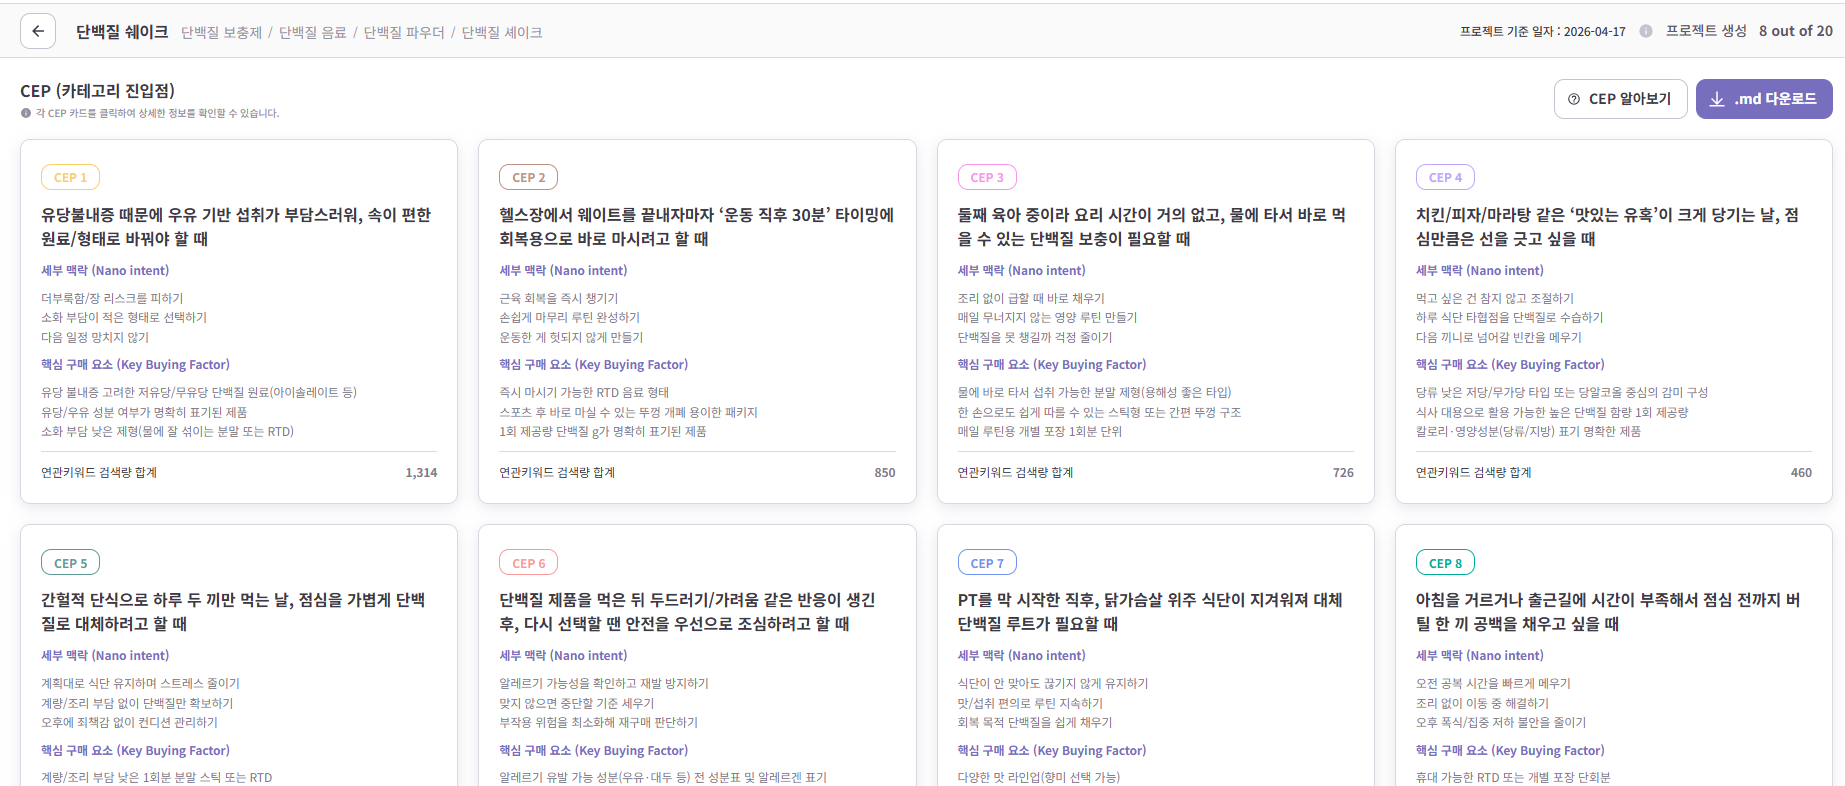
Task: Click the CEP 2 badge
Action: [529, 177]
